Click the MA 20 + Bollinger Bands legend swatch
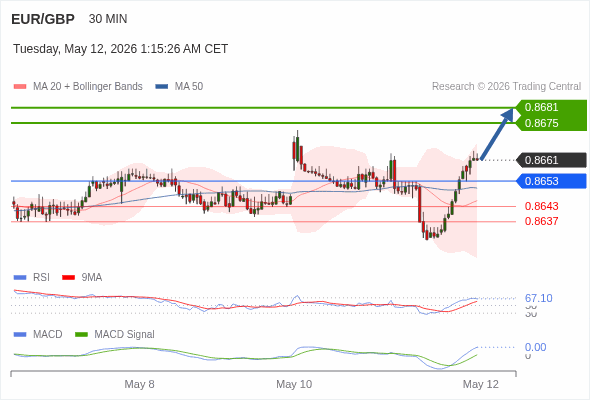The image size is (590, 400). [x=20, y=87]
